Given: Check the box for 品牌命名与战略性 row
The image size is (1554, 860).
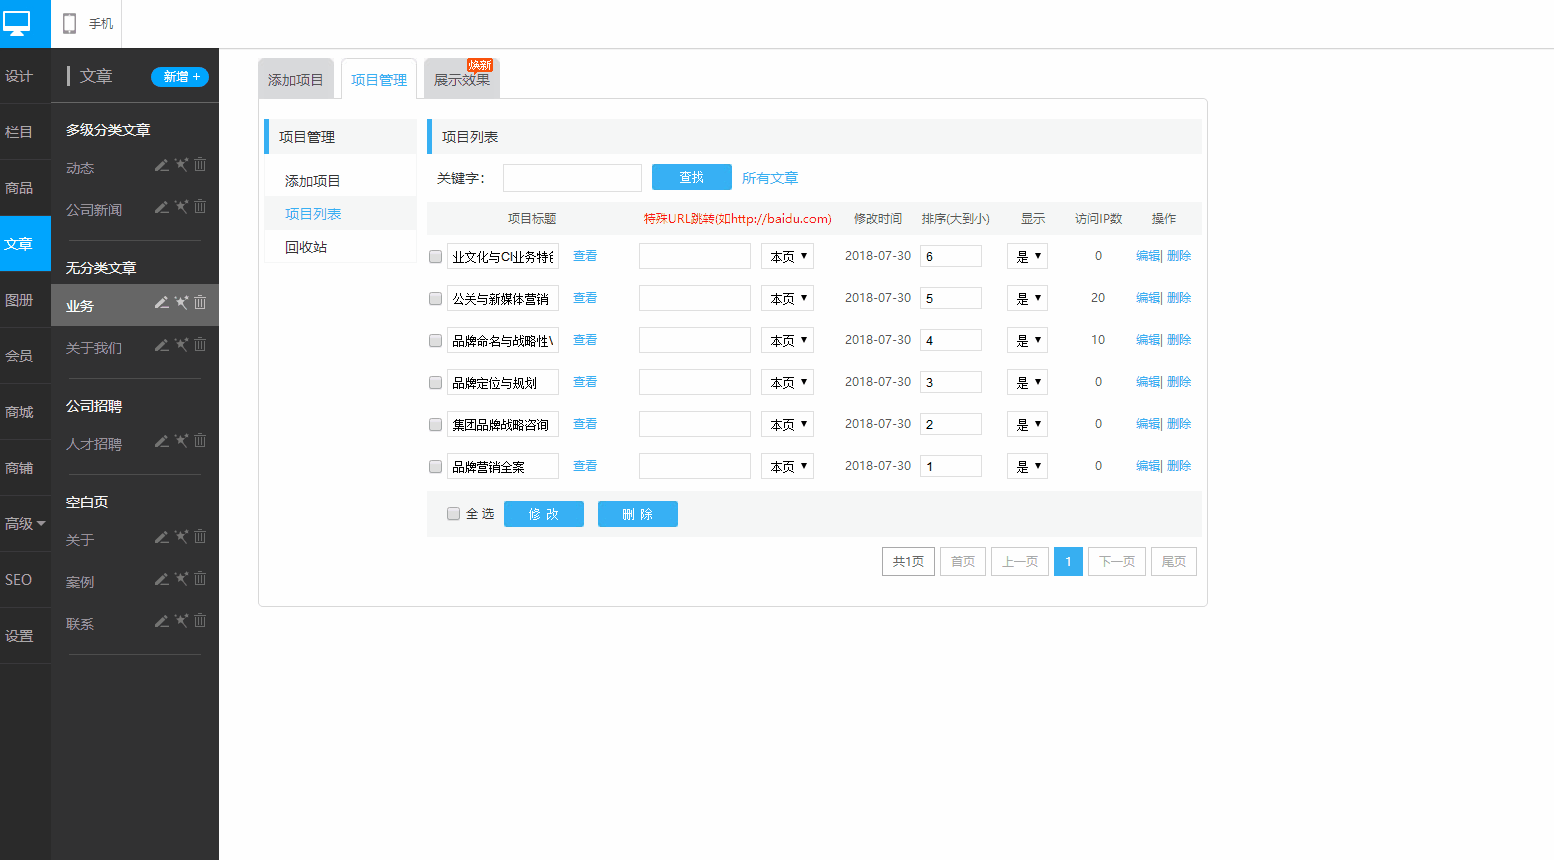Looking at the screenshot, I should pos(435,341).
